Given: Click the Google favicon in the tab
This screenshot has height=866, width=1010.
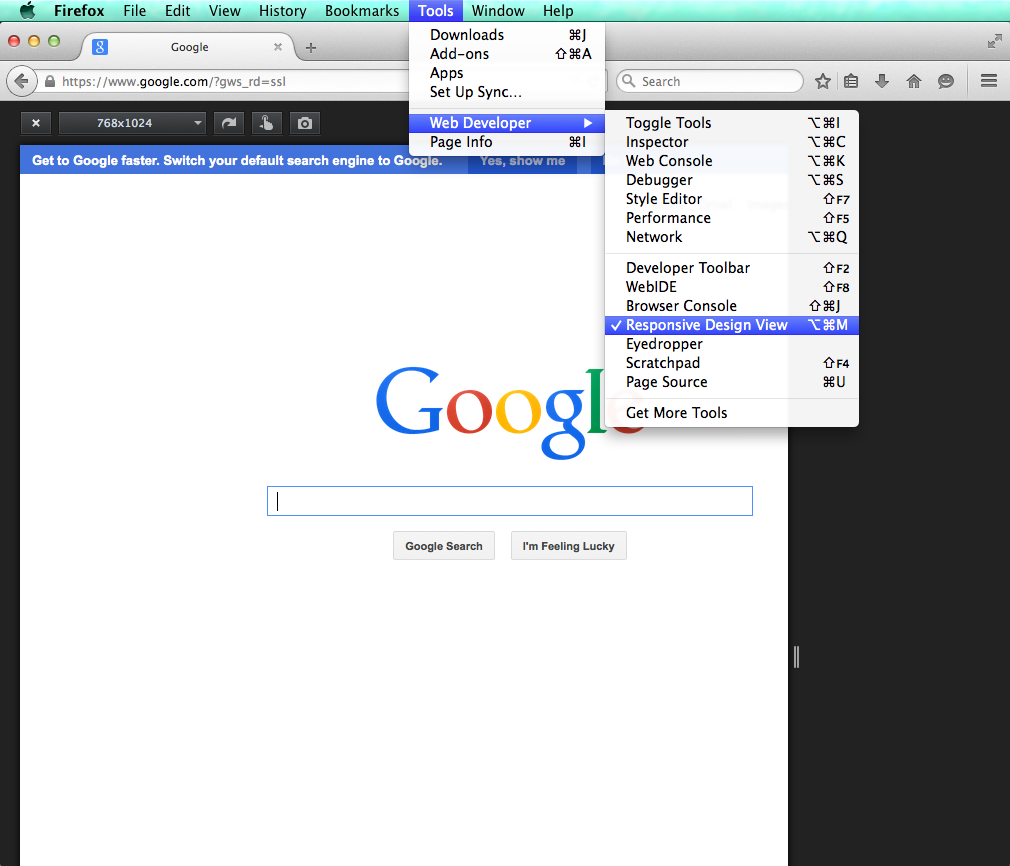Looking at the screenshot, I should pos(100,47).
